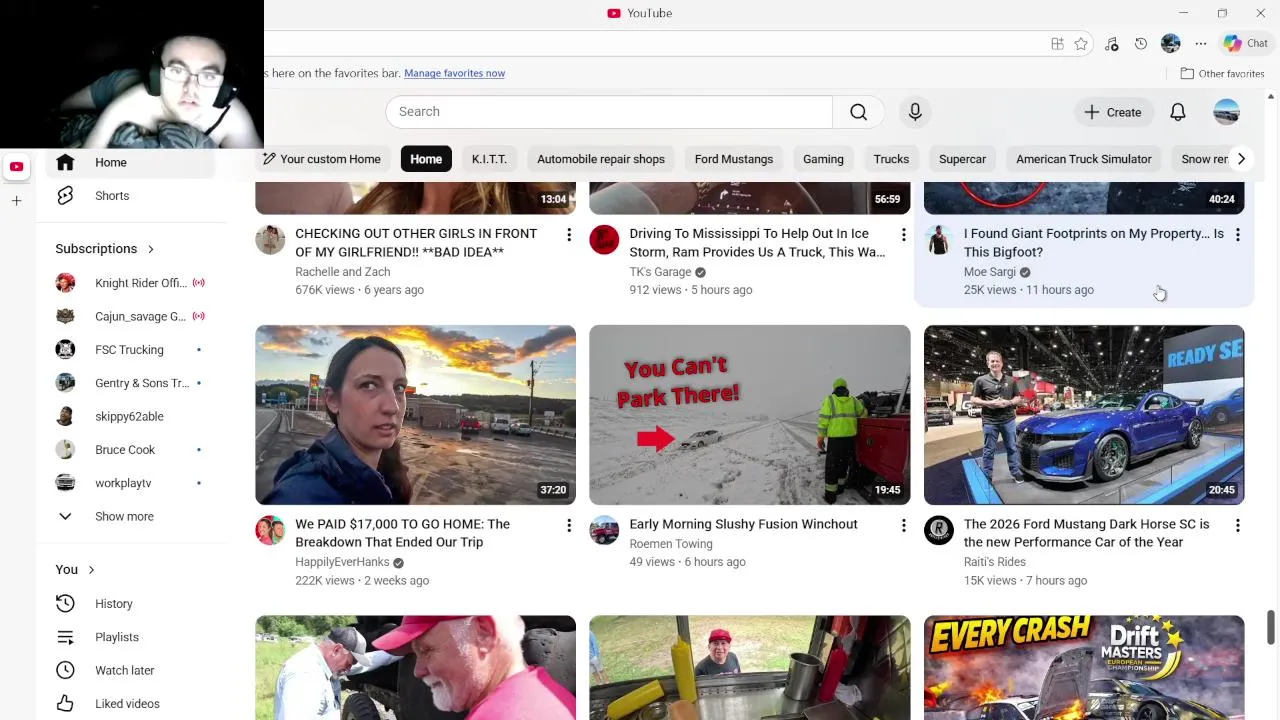Open History in the sidebar
Image resolution: width=1280 pixels, height=720 pixels.
click(130, 604)
